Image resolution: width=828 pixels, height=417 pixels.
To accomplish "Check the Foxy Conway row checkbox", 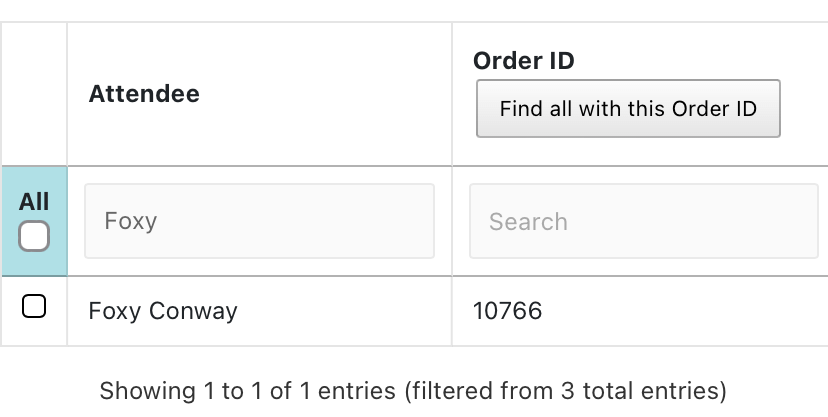I will pos(34,307).
